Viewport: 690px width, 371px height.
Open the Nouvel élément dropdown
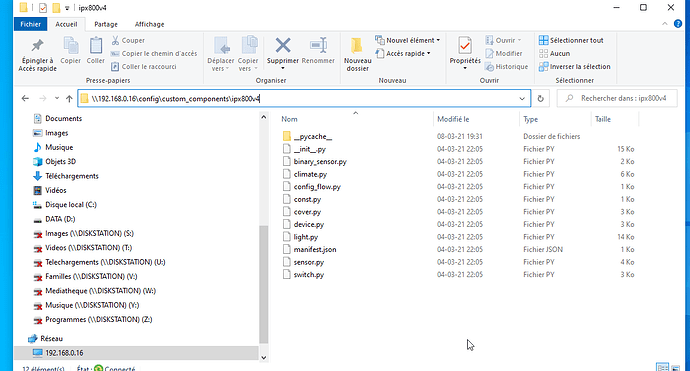click(x=407, y=40)
